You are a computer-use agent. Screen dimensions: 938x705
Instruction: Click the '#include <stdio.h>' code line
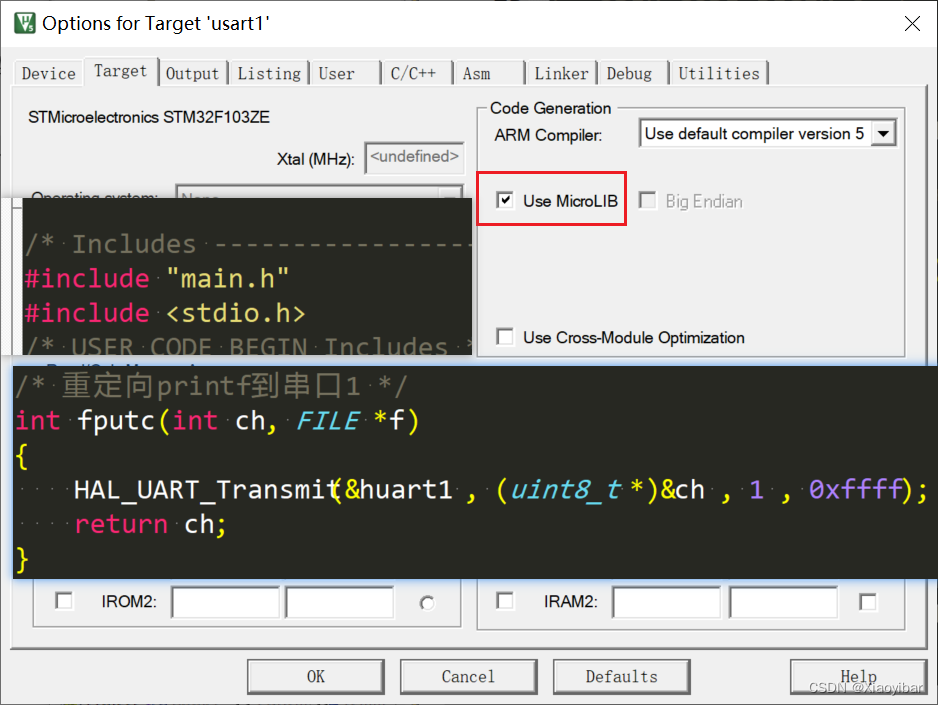click(165, 313)
